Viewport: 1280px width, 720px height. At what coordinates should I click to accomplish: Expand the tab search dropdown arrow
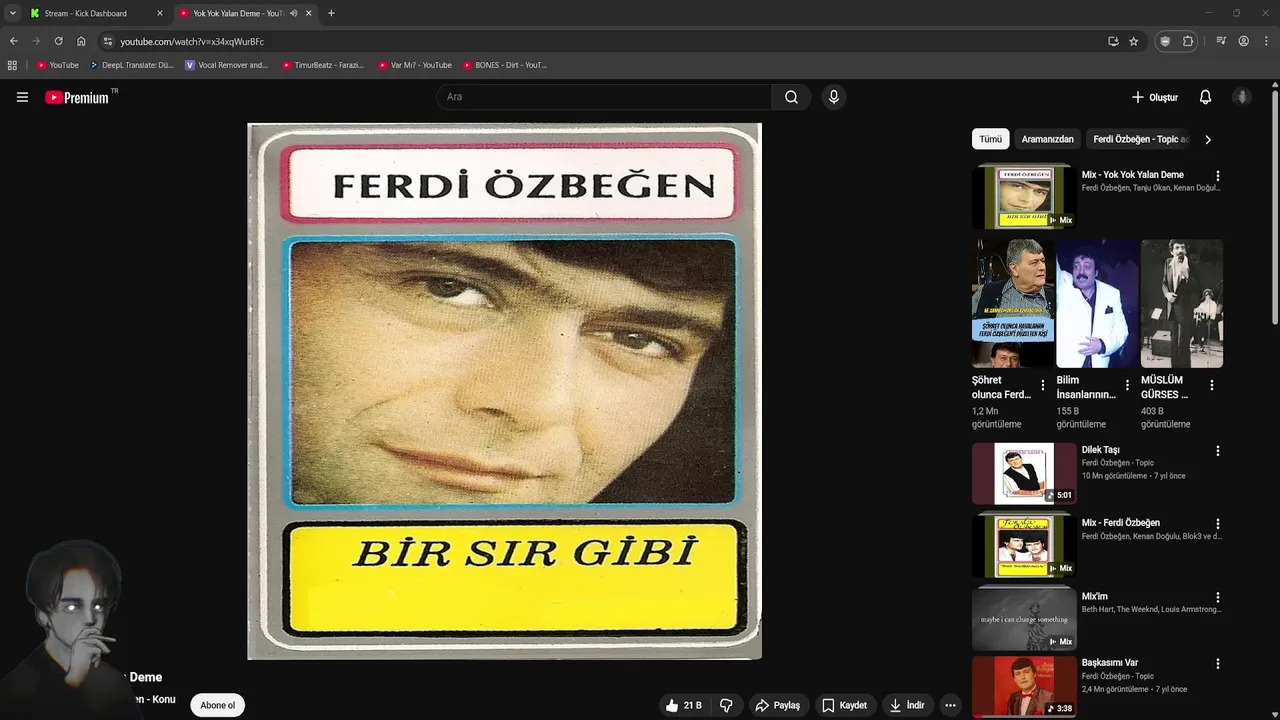[x=13, y=13]
